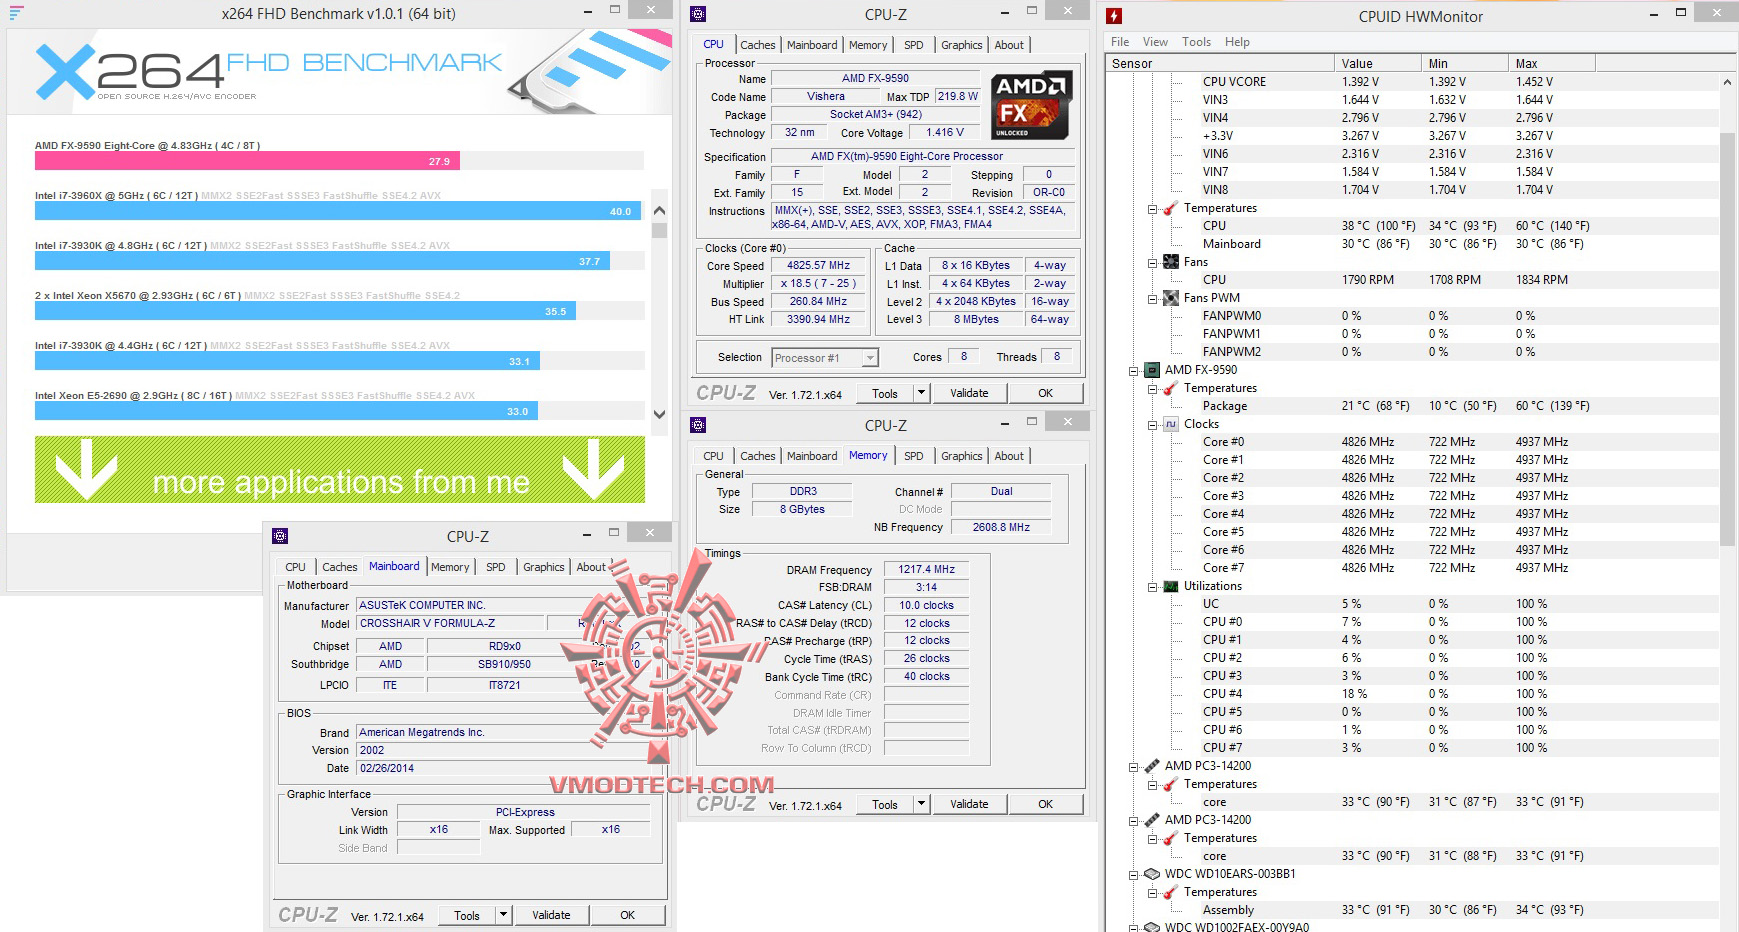
Task: Click the AMD FX Unlocked logo in CPU-Z
Action: pos(1032,105)
